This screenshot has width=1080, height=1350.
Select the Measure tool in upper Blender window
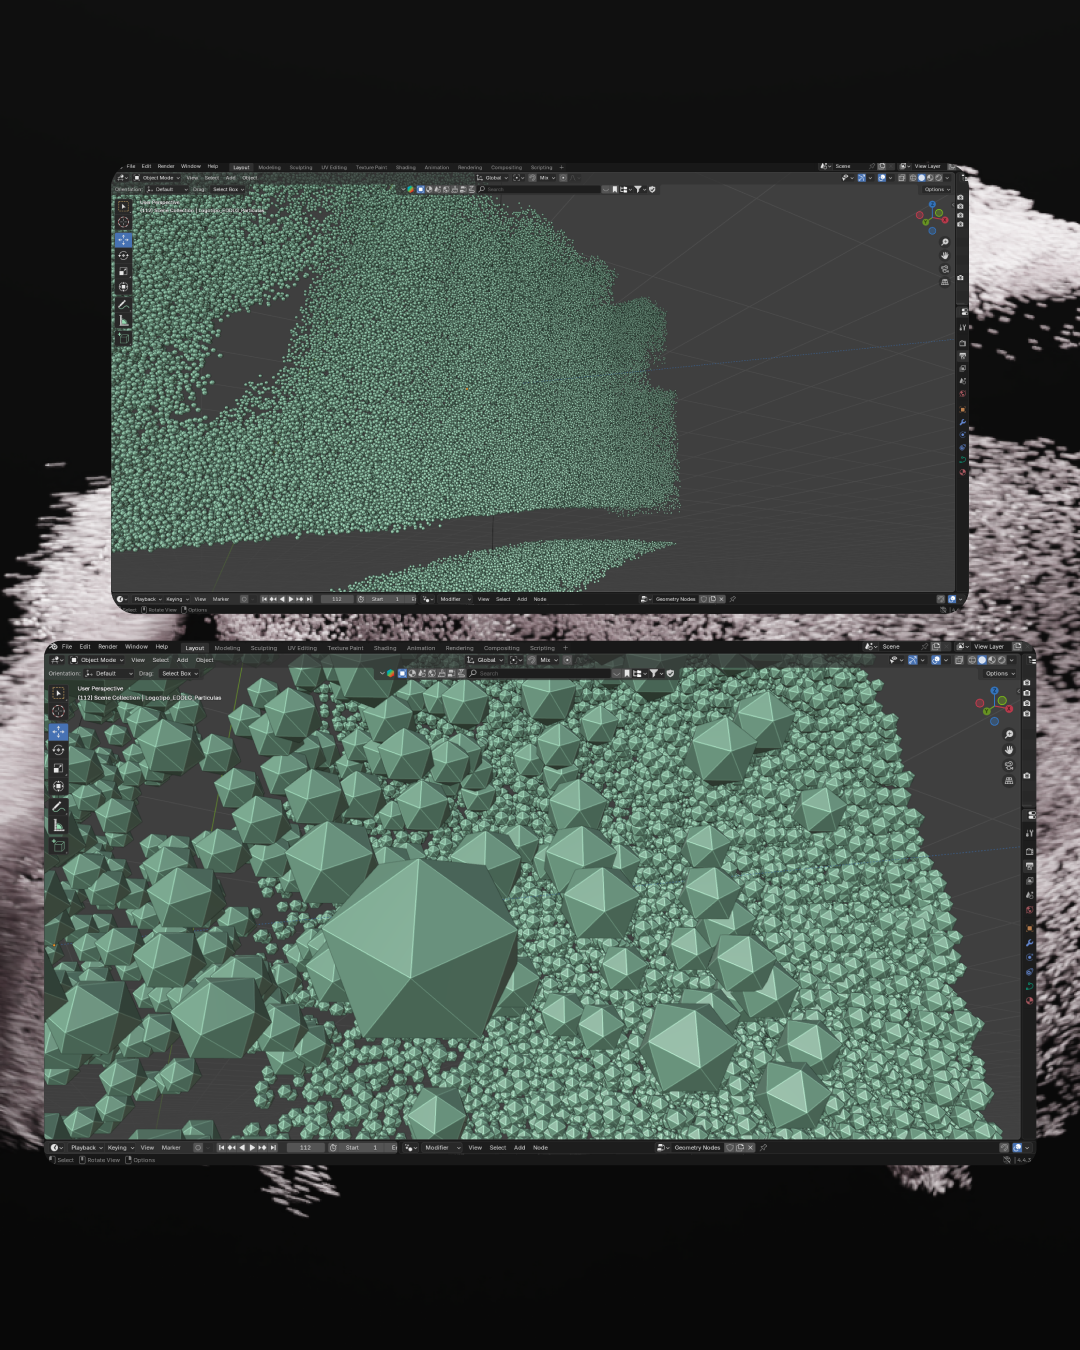(x=123, y=320)
